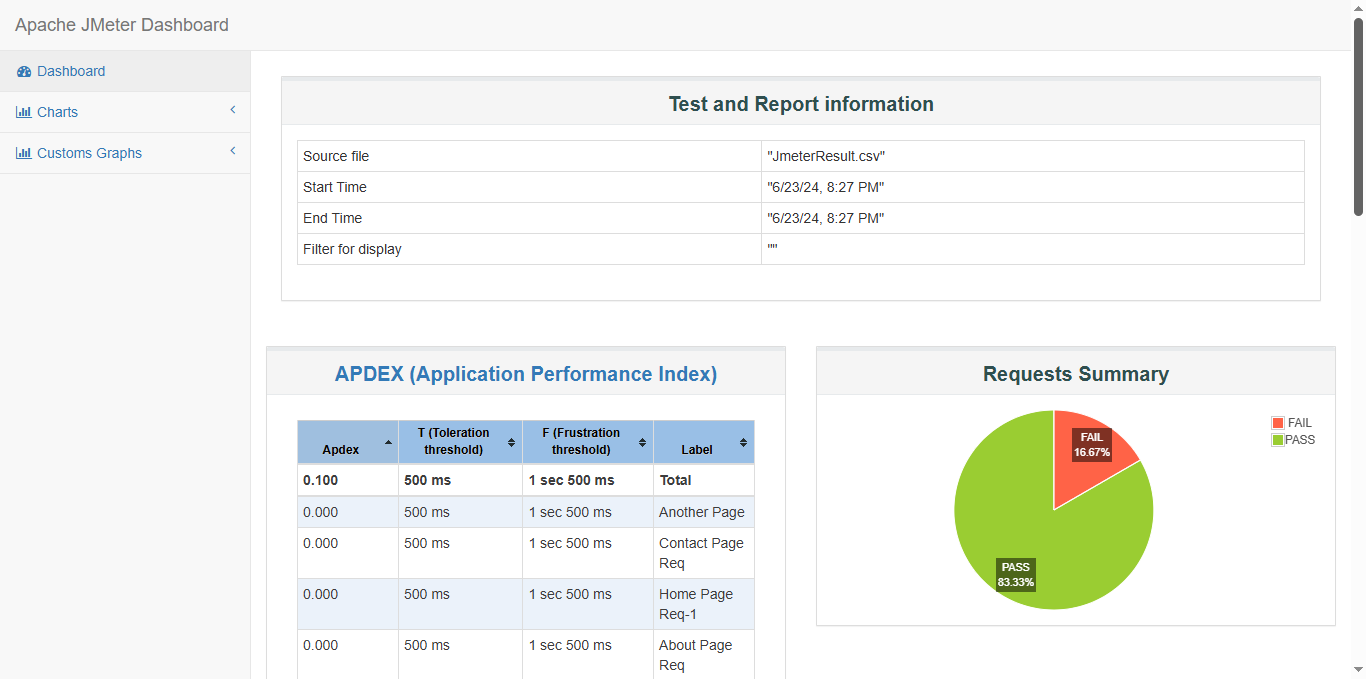Expand the Customs Graphs menu chevron
The image size is (1366, 679).
click(233, 151)
